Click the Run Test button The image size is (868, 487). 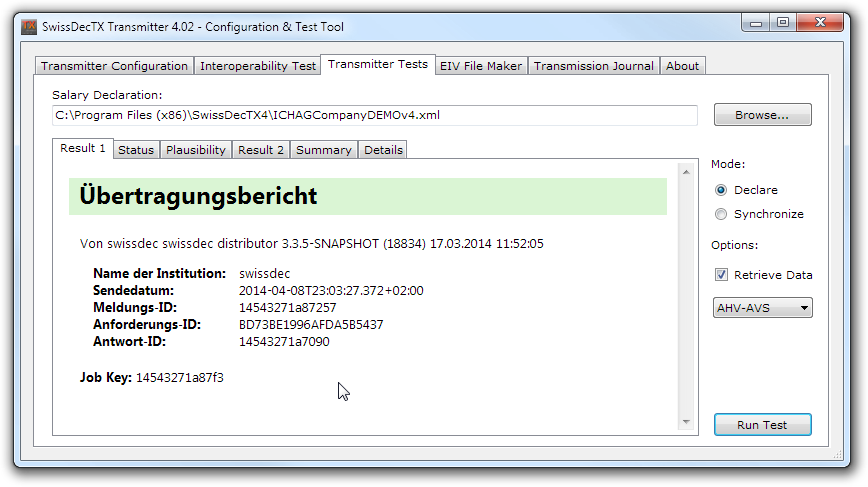762,425
